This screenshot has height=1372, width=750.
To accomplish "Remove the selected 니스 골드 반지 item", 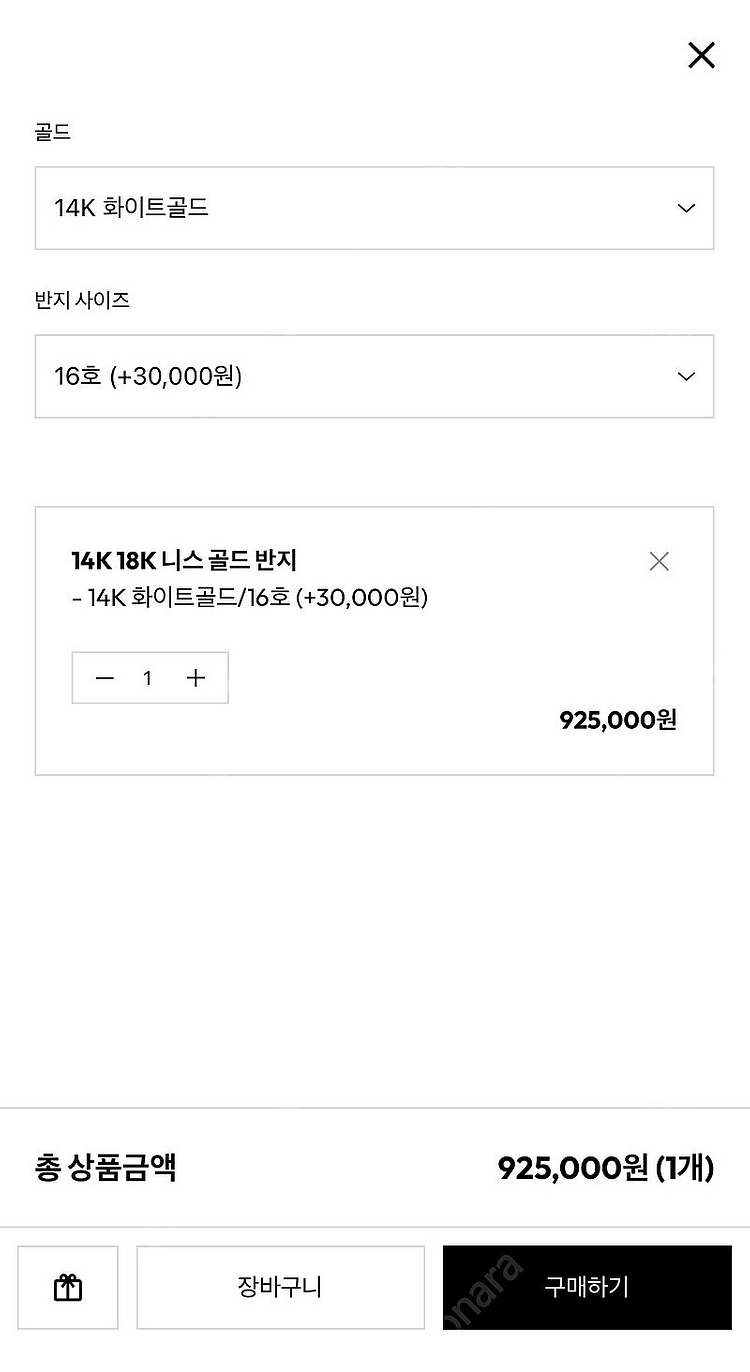I will pos(658,561).
